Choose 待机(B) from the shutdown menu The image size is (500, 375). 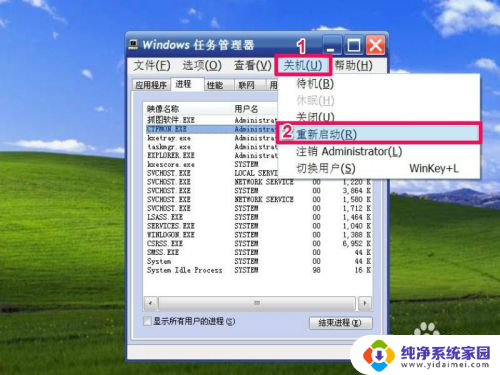pos(315,83)
